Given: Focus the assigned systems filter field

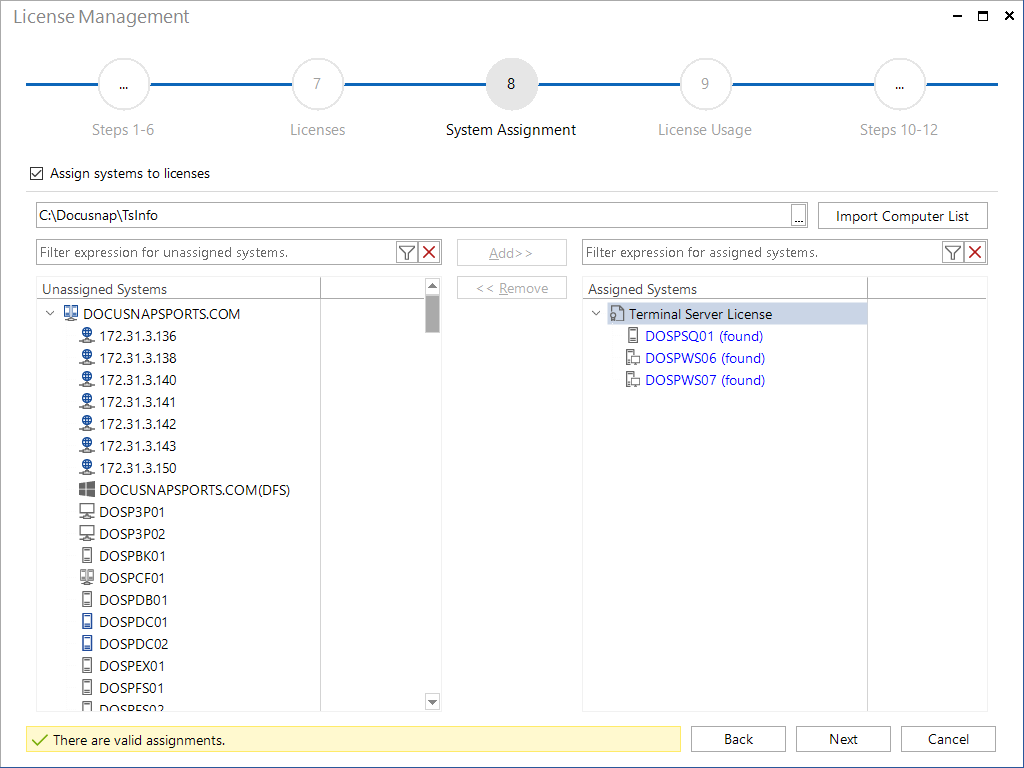Looking at the screenshot, I should click(x=762, y=252).
